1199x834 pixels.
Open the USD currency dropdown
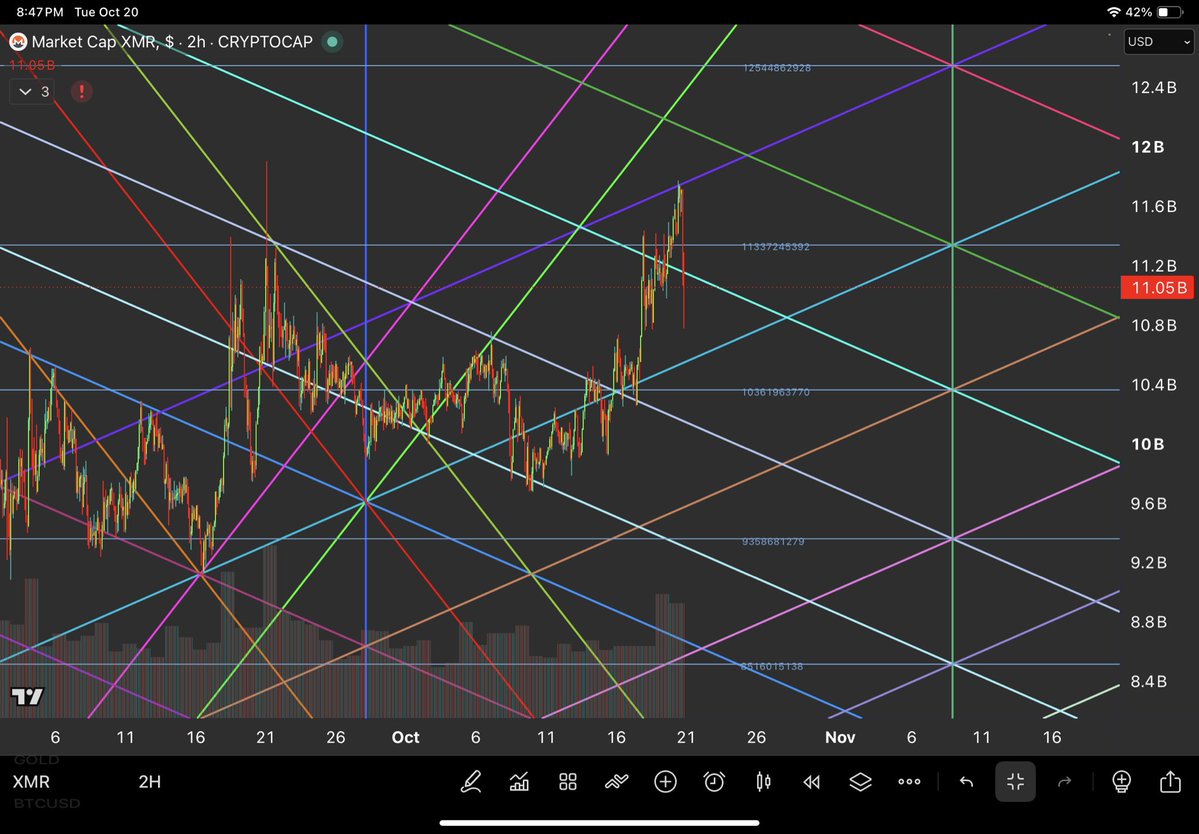pos(1158,41)
